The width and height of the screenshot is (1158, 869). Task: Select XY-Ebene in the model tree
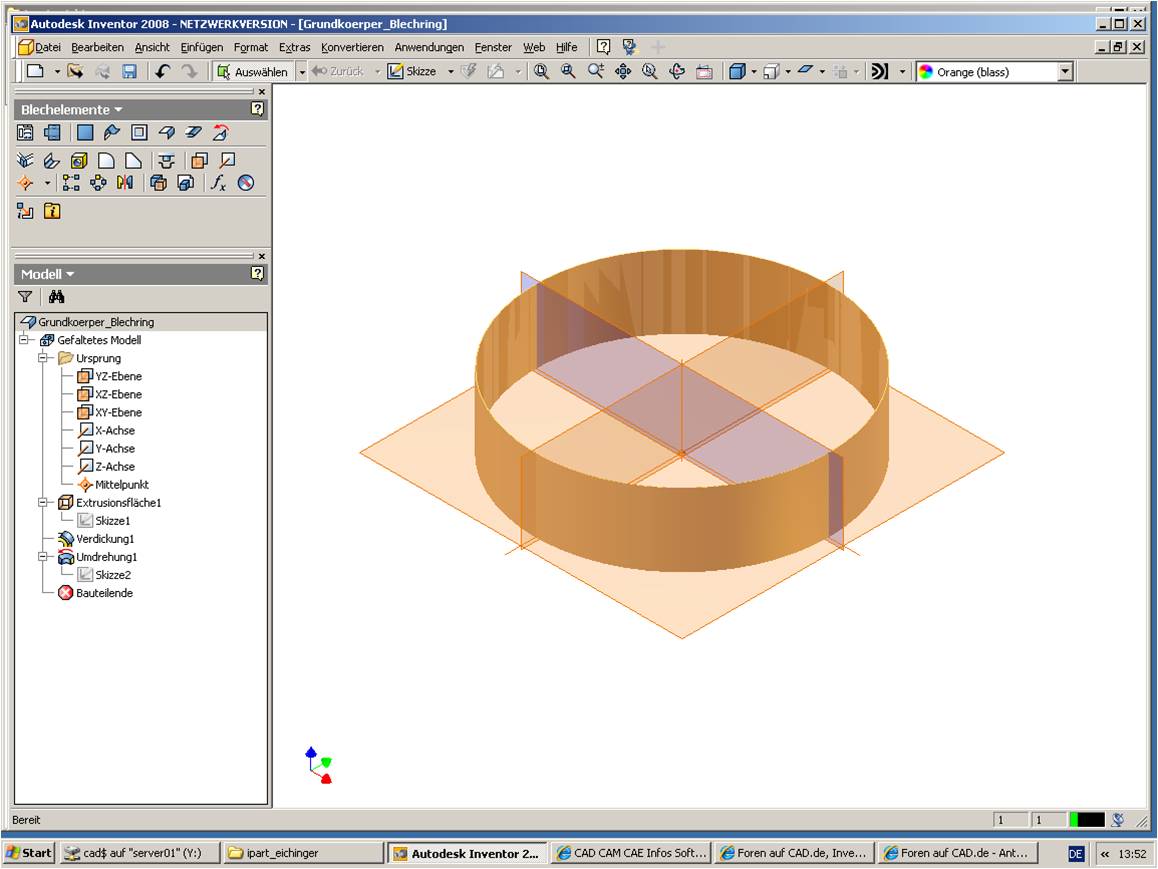pyautogui.click(x=118, y=412)
